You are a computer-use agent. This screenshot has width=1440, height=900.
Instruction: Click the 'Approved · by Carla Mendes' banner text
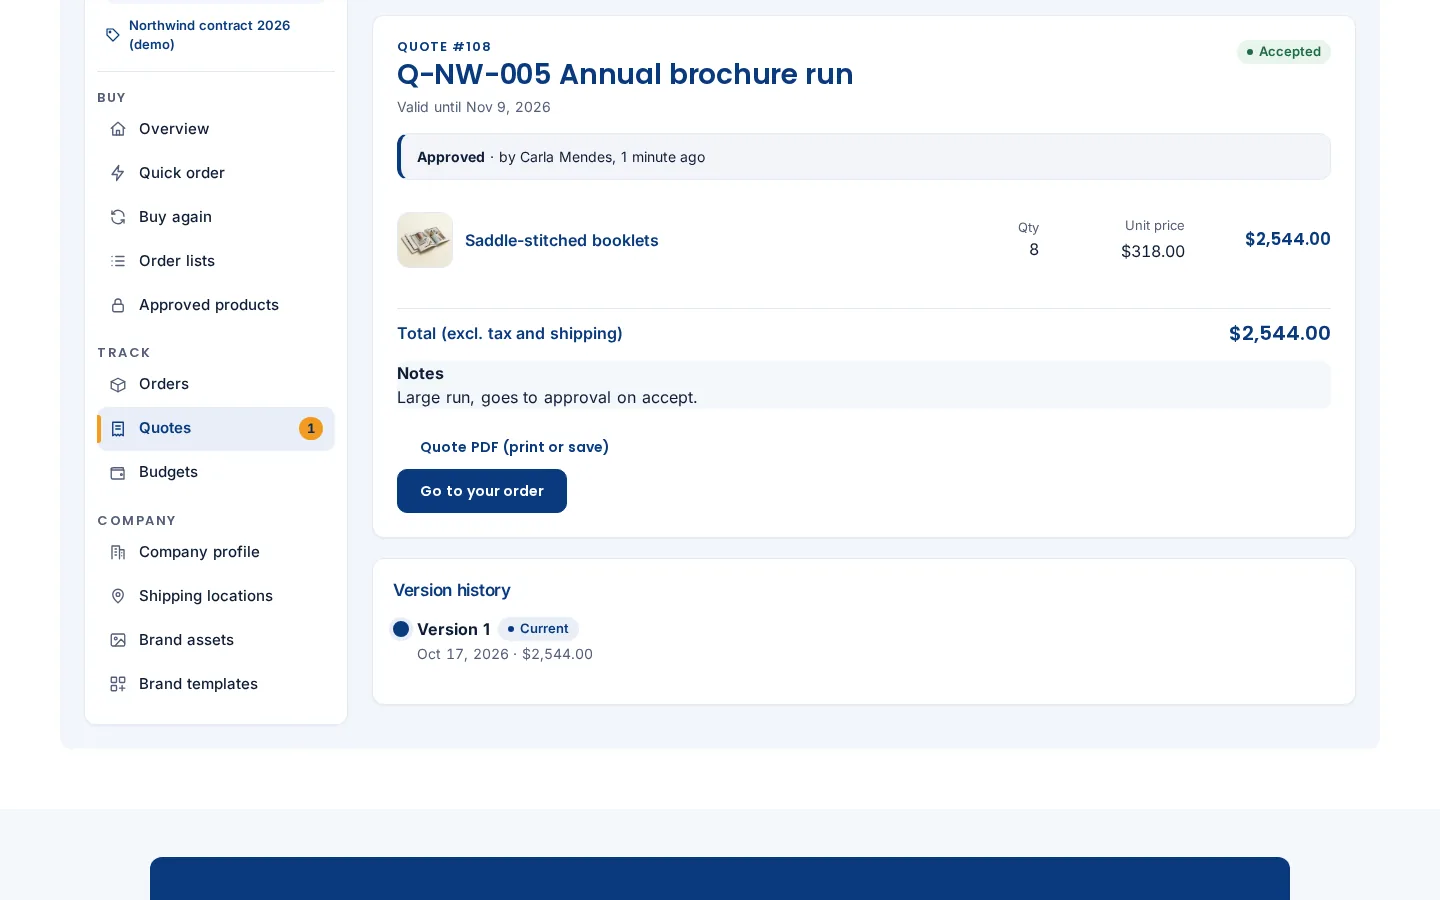(x=561, y=157)
